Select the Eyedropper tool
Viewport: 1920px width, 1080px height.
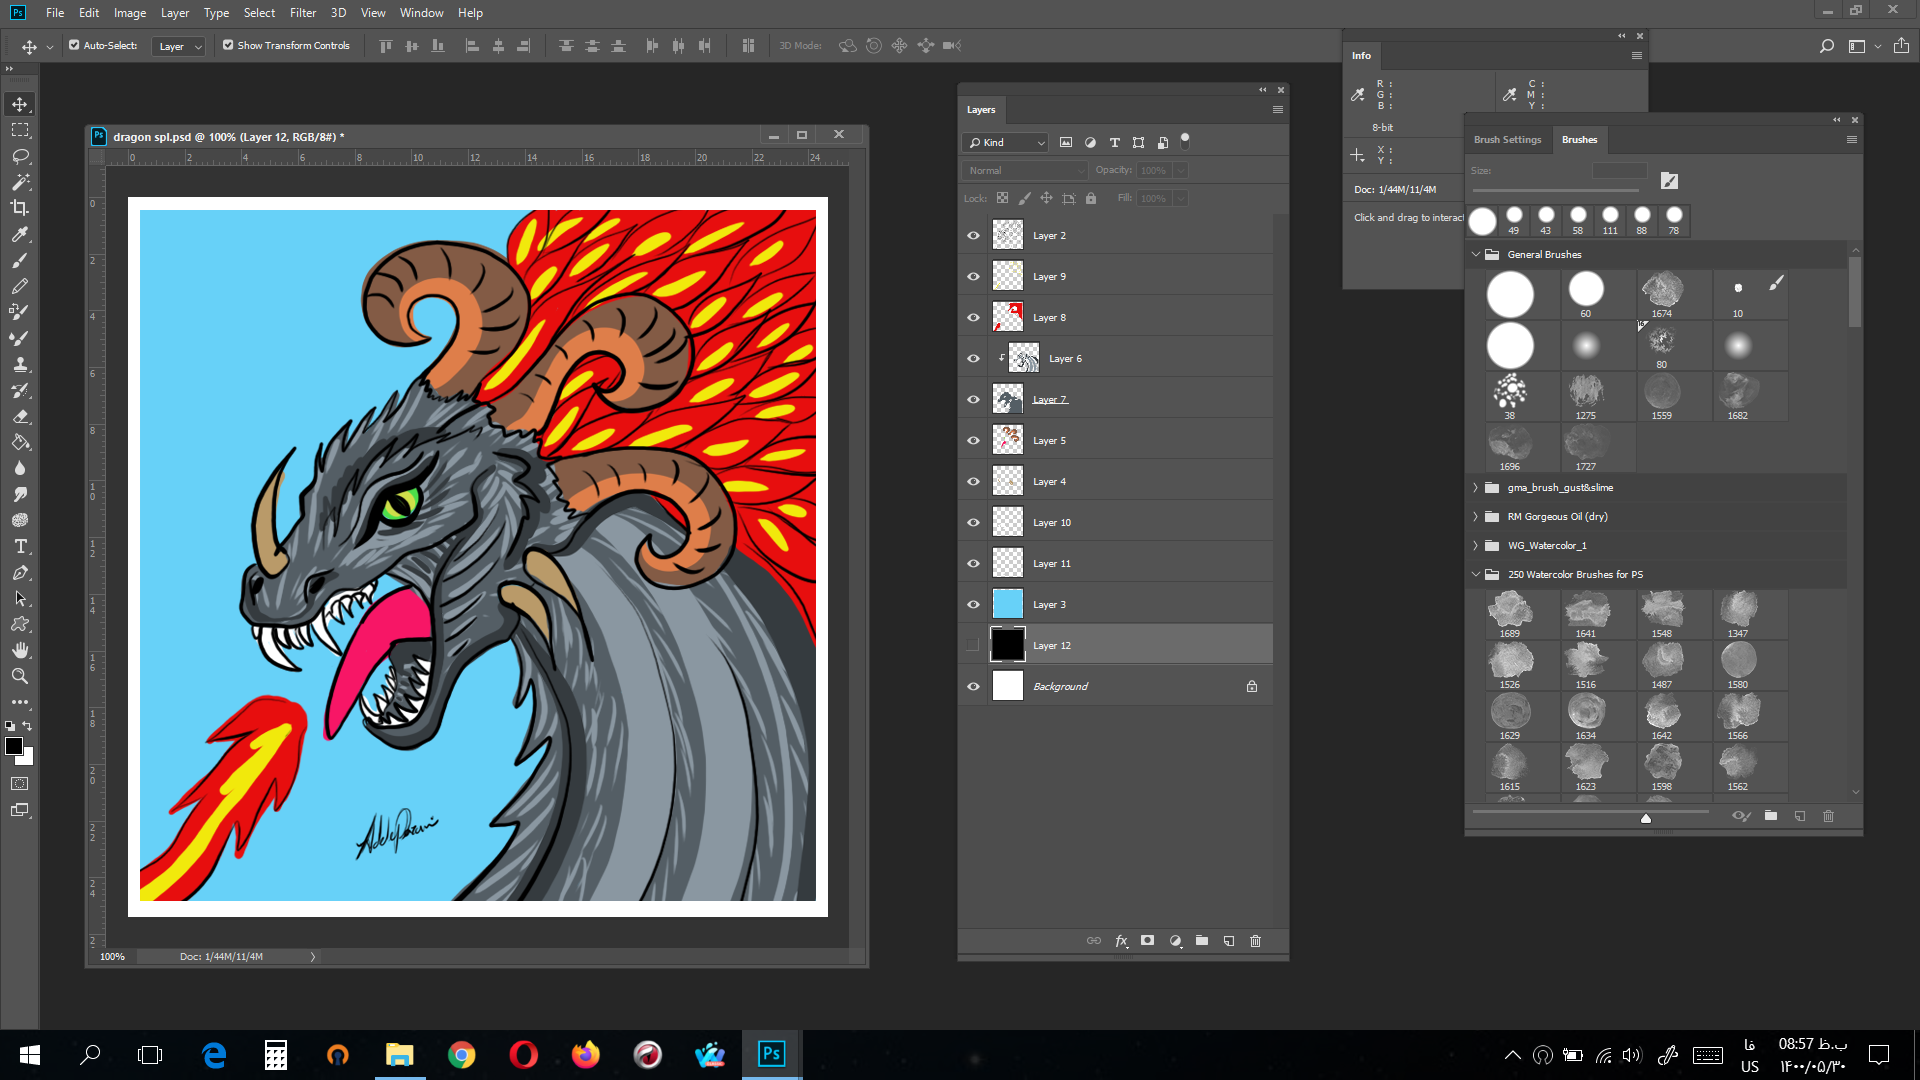click(x=20, y=234)
